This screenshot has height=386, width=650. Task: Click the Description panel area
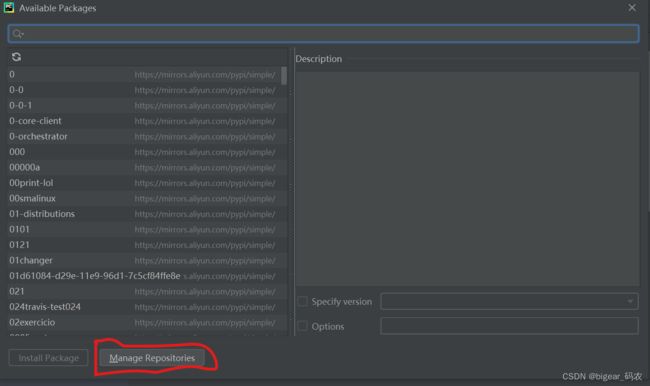tap(467, 178)
